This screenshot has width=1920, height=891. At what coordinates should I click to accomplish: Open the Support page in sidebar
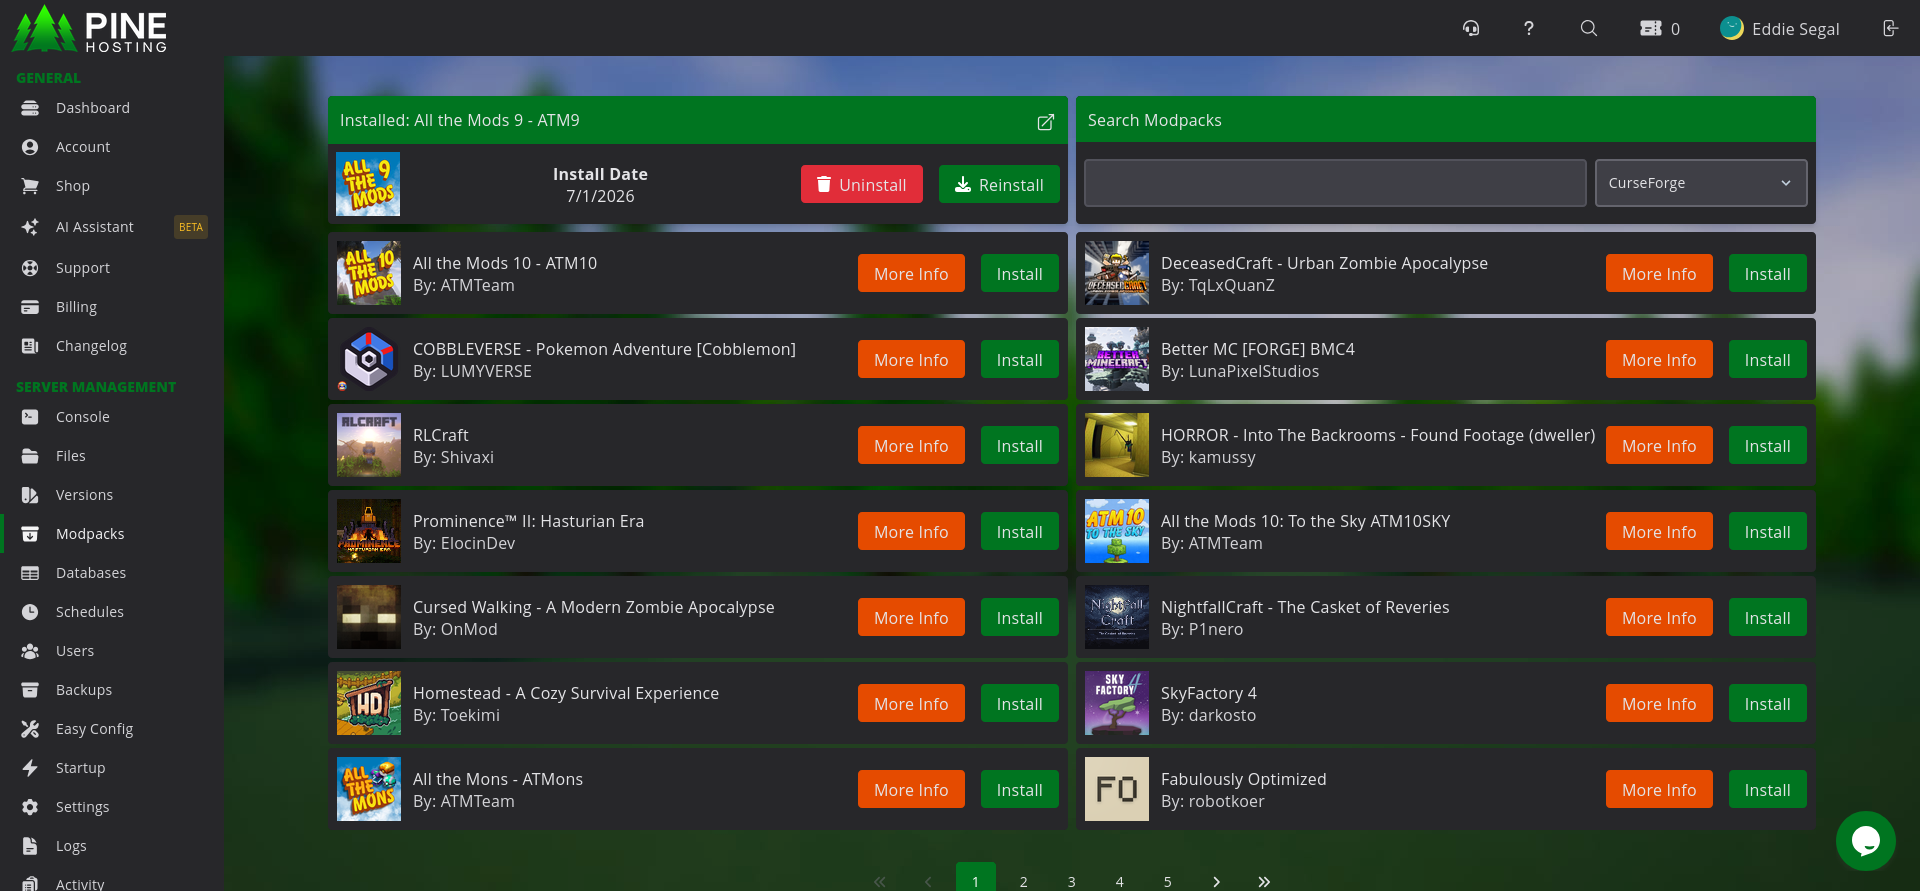tap(83, 268)
